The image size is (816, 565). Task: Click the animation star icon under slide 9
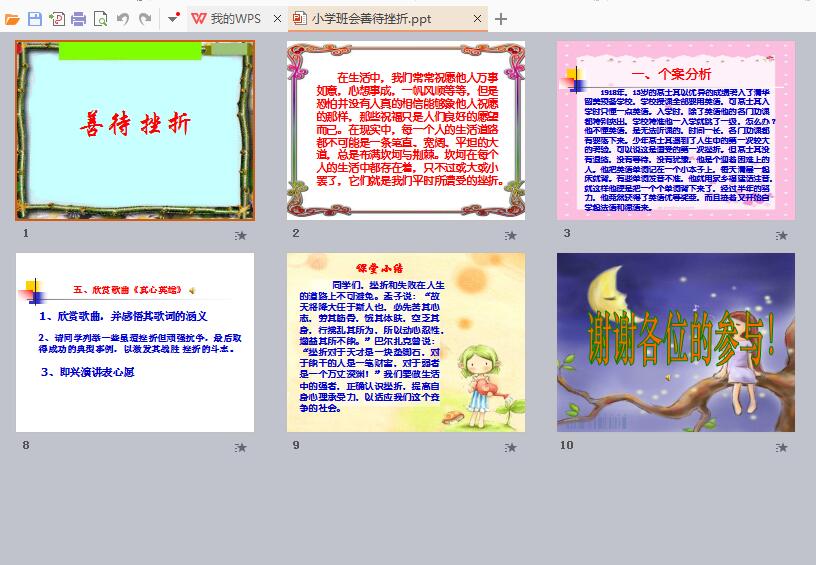pos(511,447)
